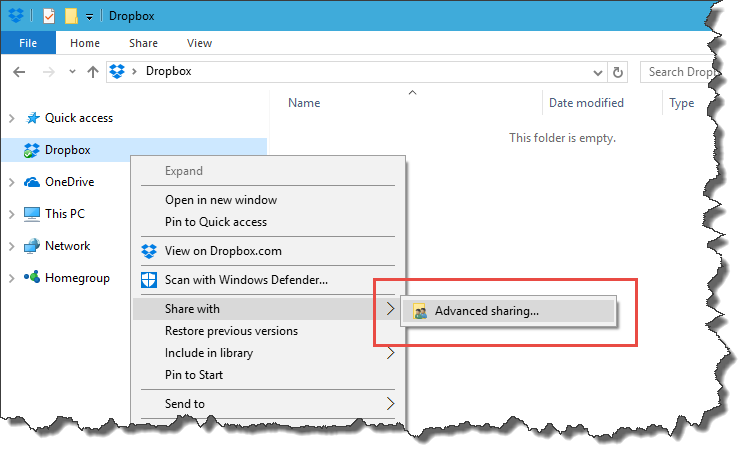Click the Back arrow navigation button
The image size is (750, 460).
(20, 72)
